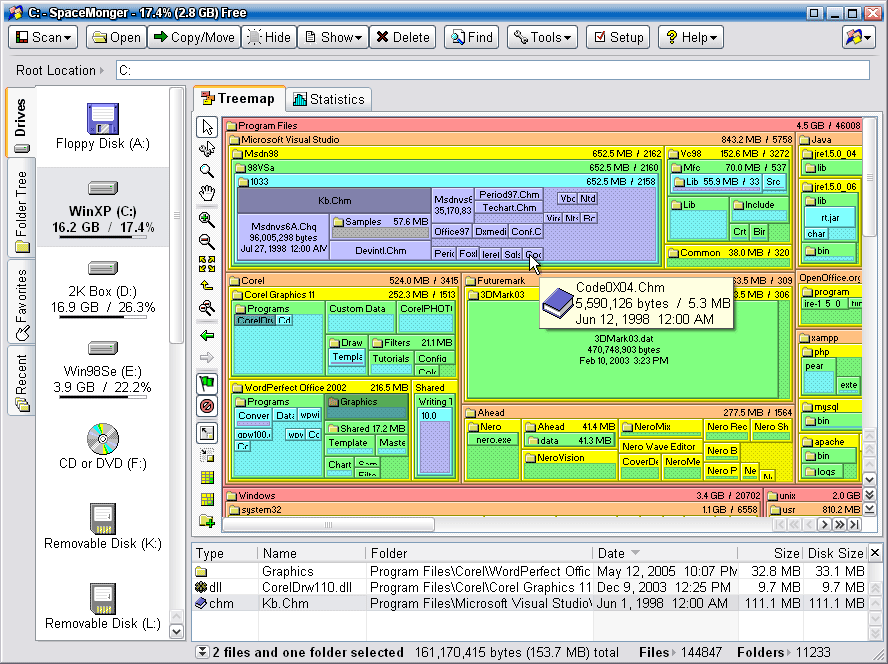Click the Kb.Chm block in treemap

334,201
